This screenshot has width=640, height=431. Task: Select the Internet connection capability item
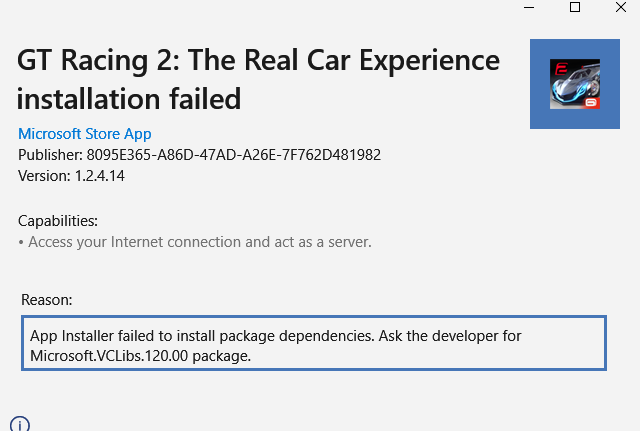[x=195, y=242]
